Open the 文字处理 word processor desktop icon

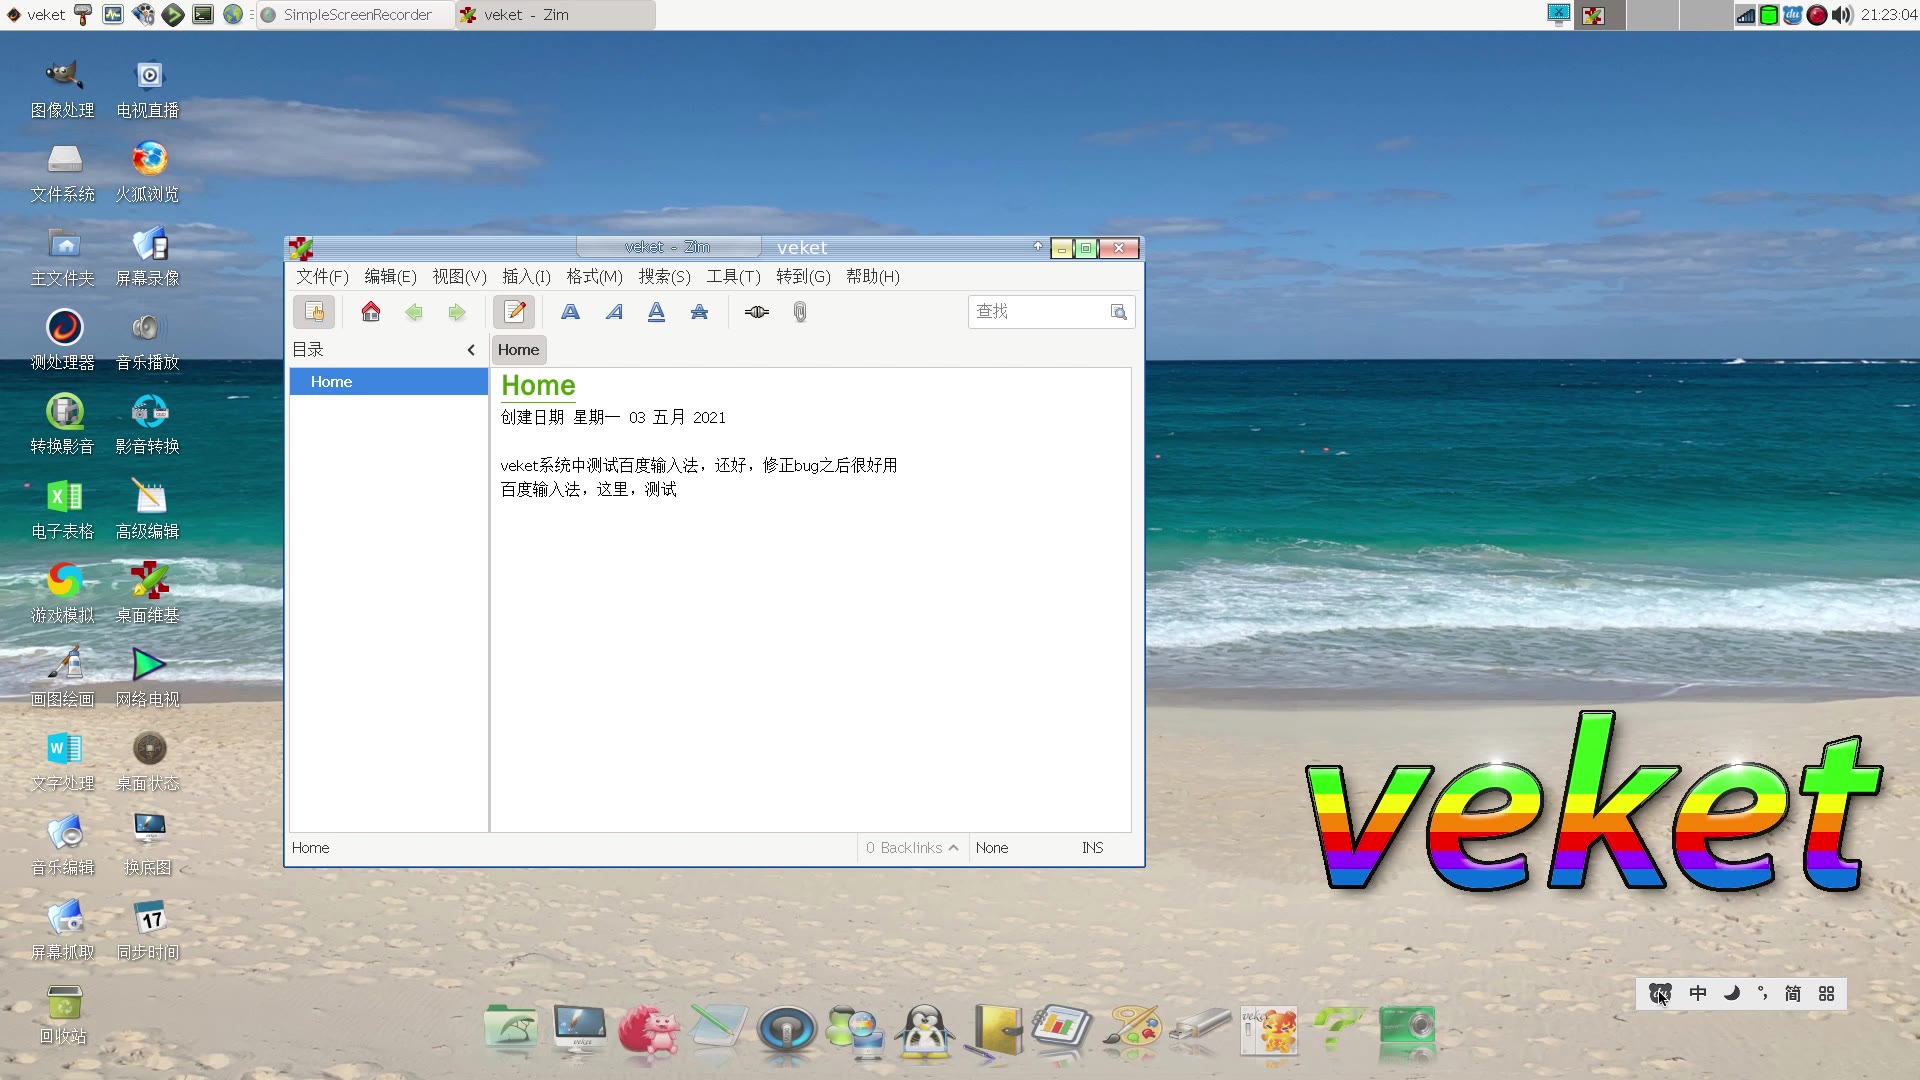tap(63, 762)
